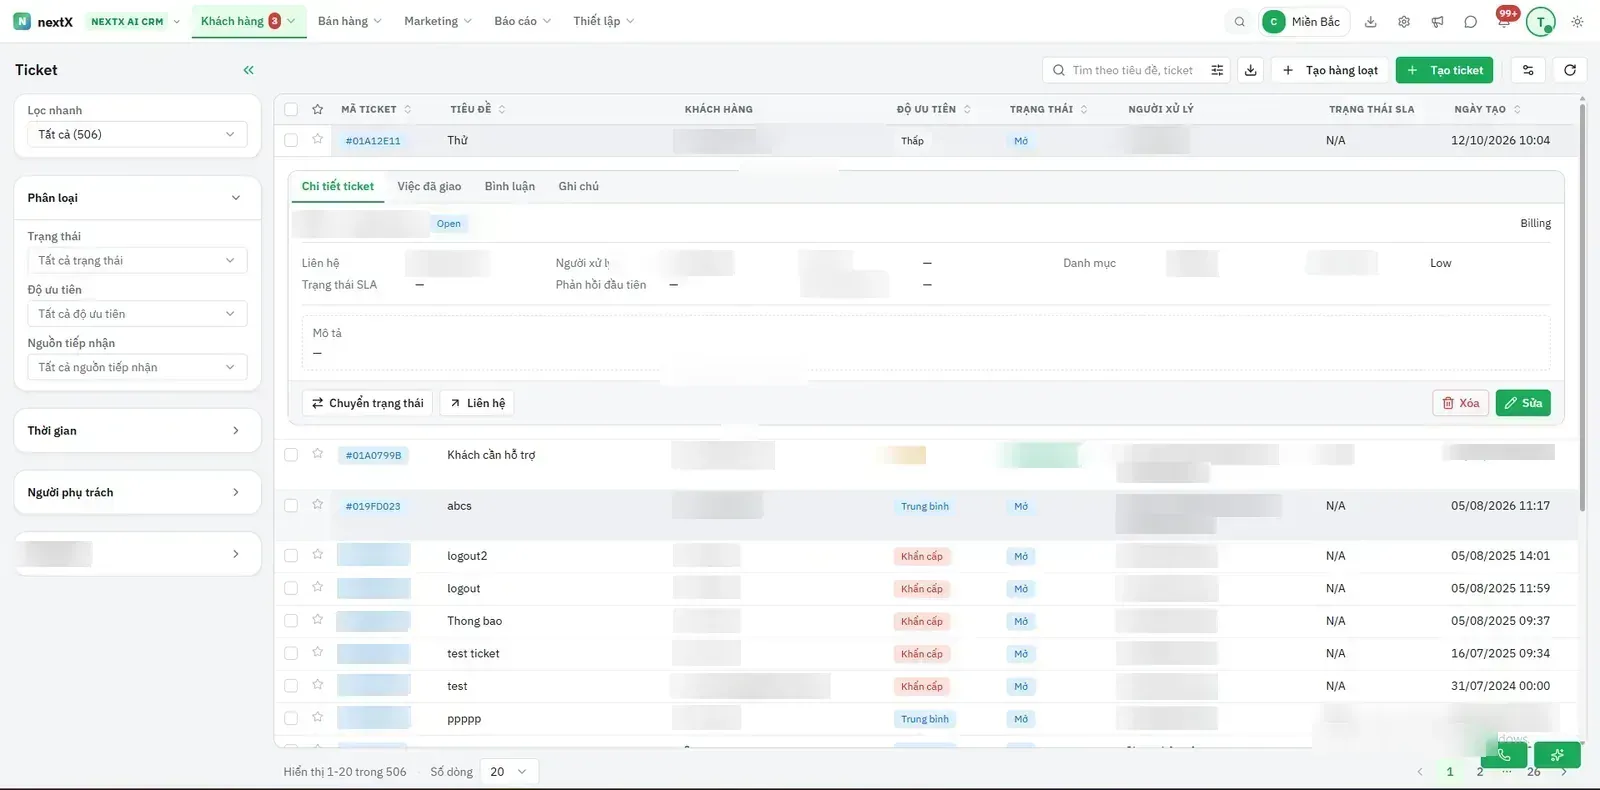Open the 'Tất cả (506)' quick filter dropdown
Screen dimensions: 1600x790
(x=137, y=134)
